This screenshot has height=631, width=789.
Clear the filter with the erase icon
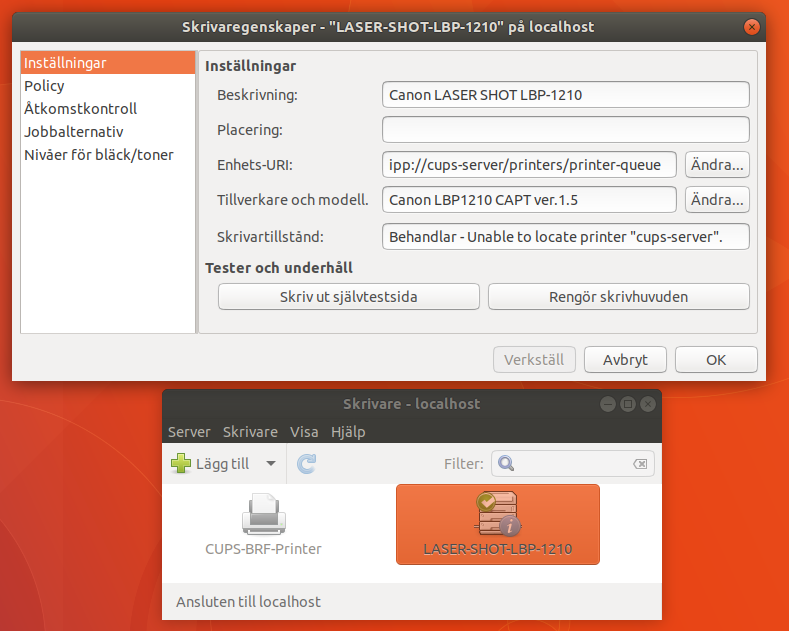[640, 463]
